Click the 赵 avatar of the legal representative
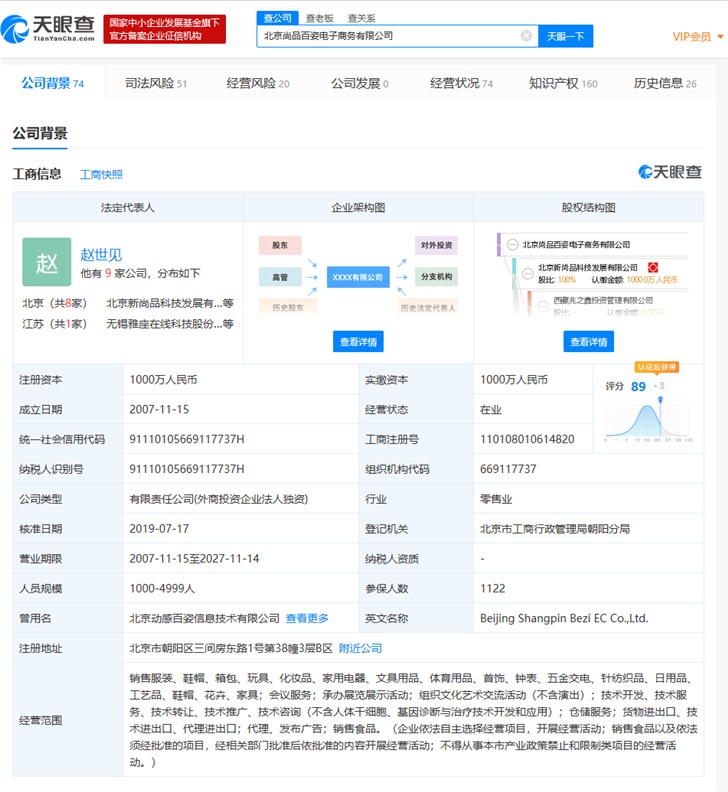 coord(47,262)
